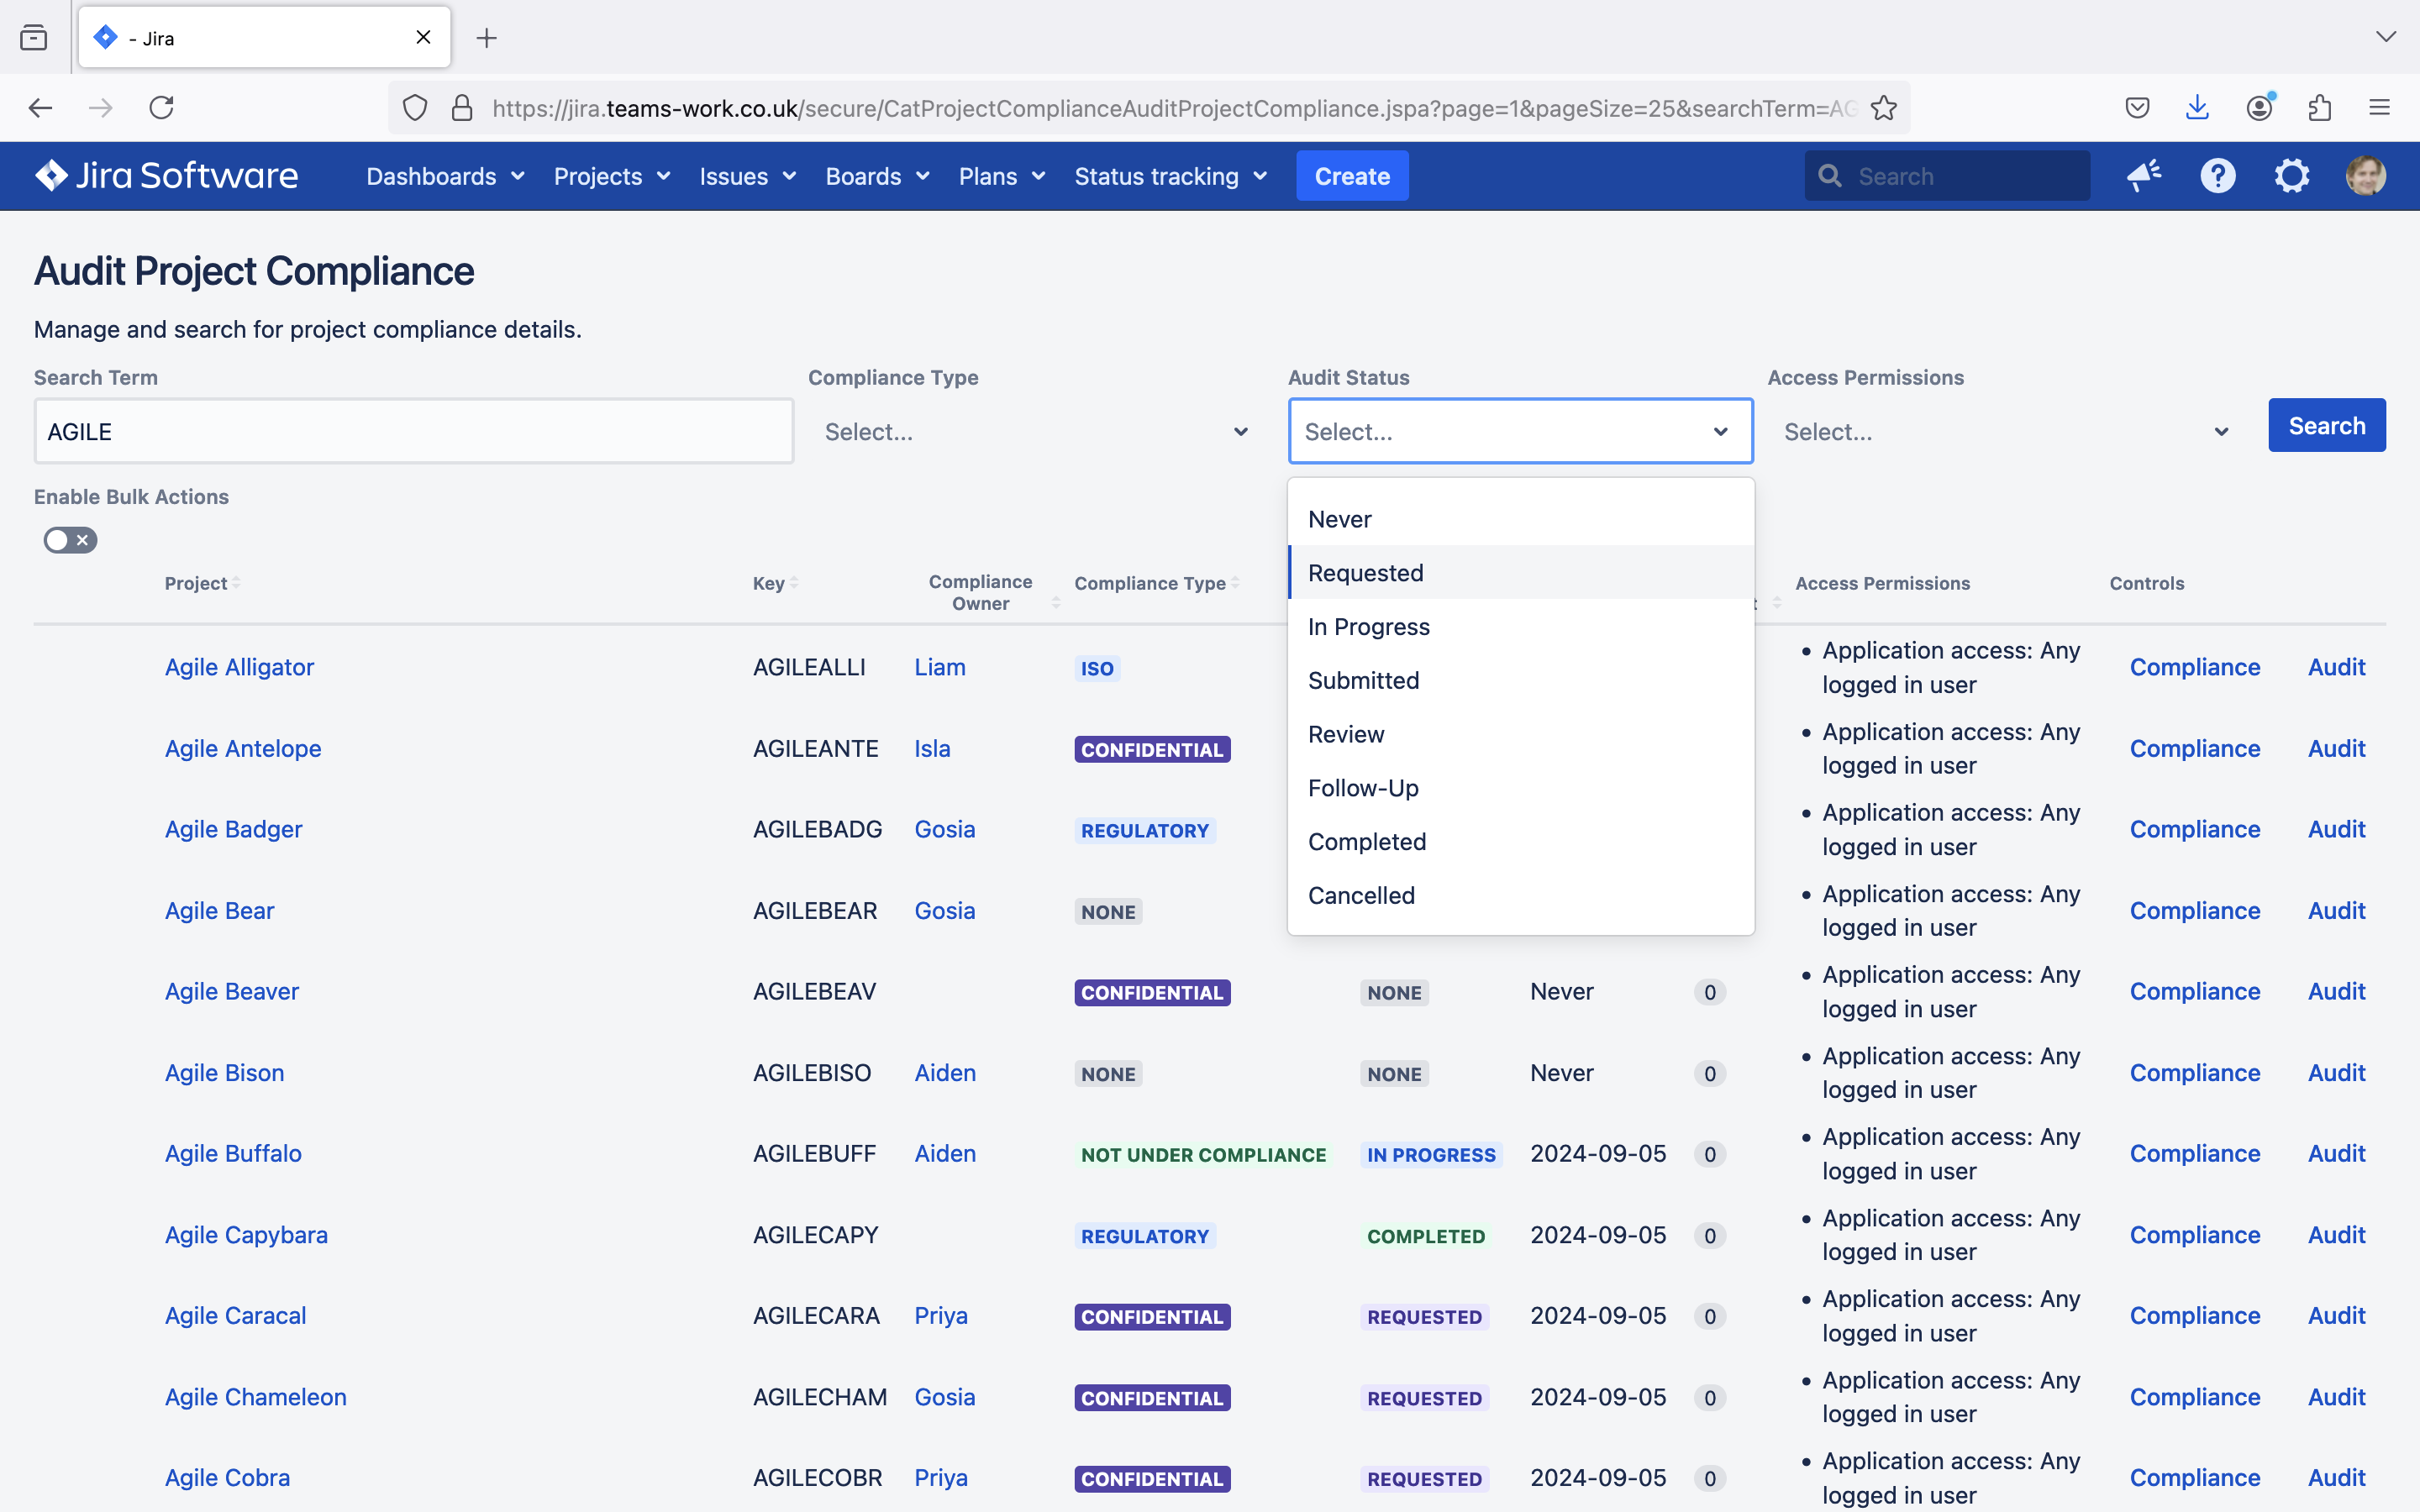The image size is (2420, 1512).
Task: Select Cancelled audit status option
Action: pos(1521,896)
